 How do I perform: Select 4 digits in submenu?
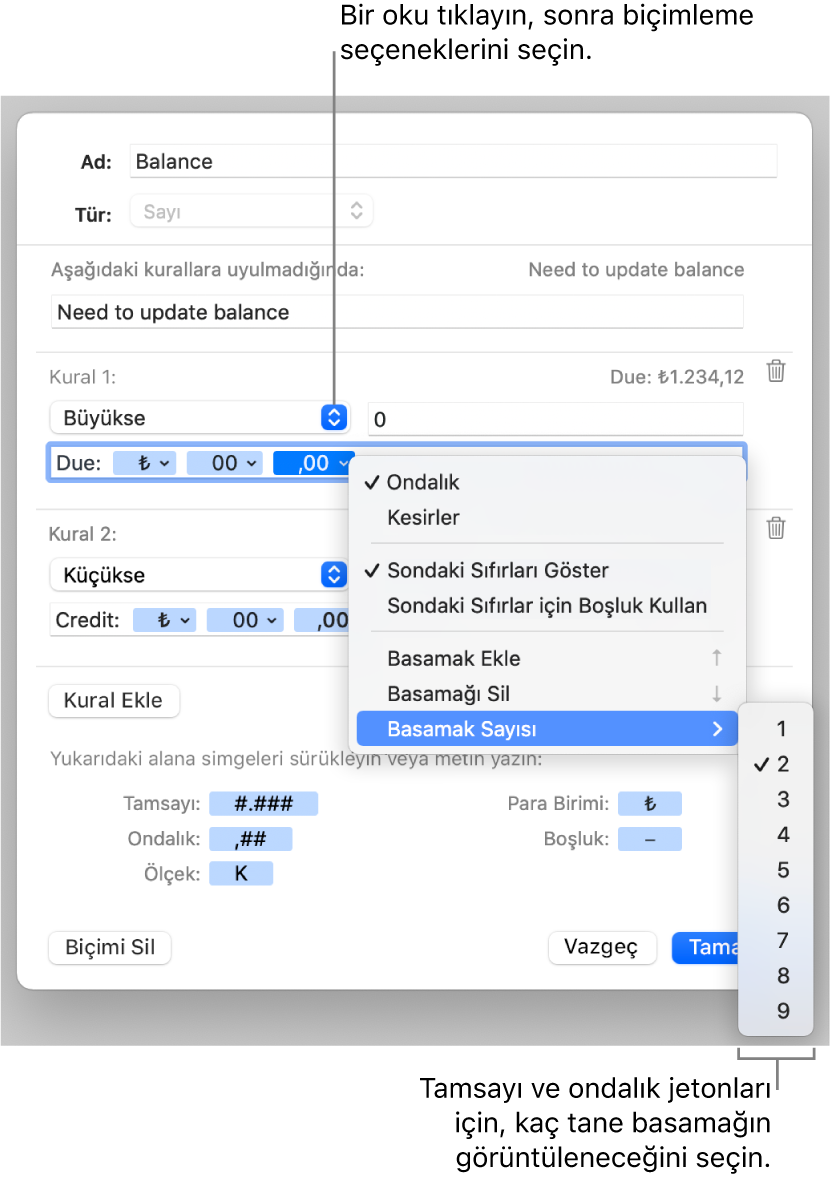776,834
